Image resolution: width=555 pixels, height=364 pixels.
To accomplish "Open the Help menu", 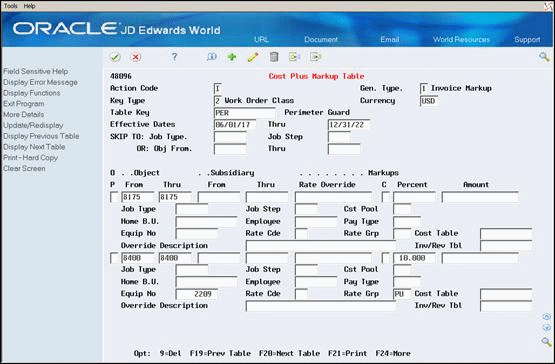I will [x=29, y=6].
